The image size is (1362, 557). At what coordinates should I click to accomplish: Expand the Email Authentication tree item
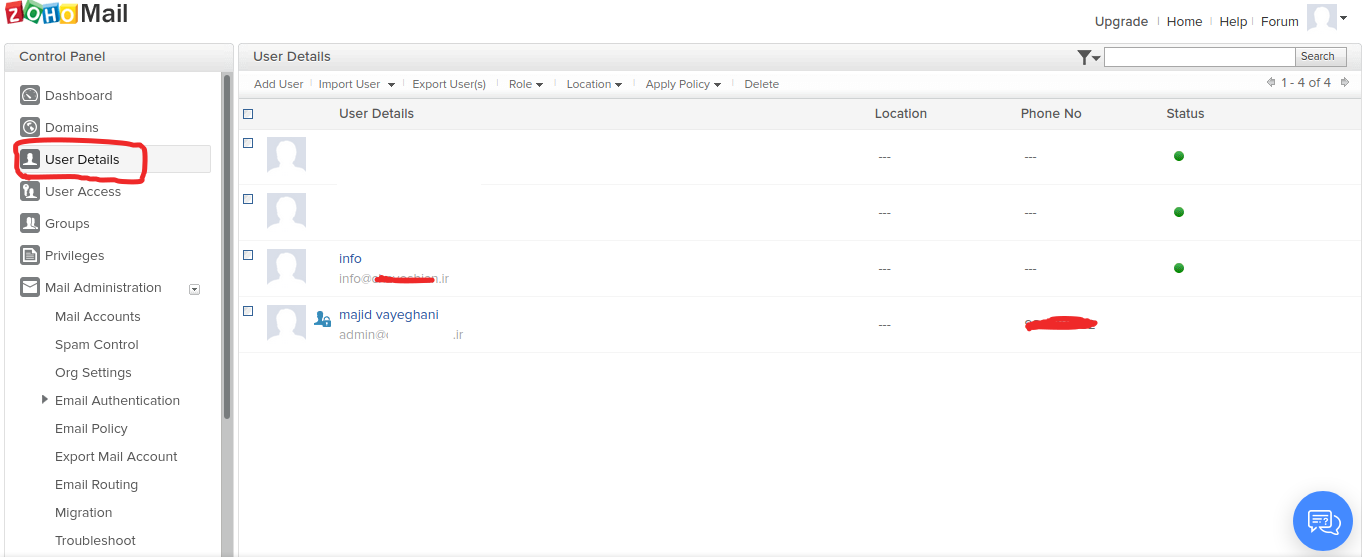[44, 400]
